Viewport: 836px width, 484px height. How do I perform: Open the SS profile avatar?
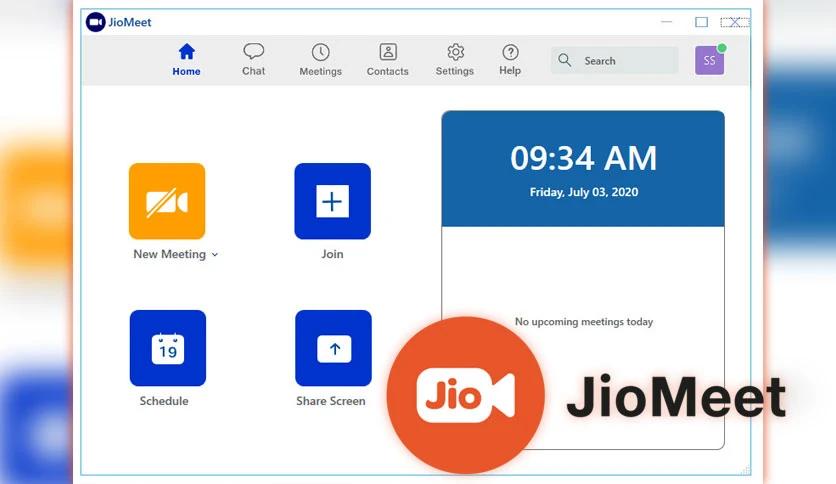pyautogui.click(x=710, y=60)
